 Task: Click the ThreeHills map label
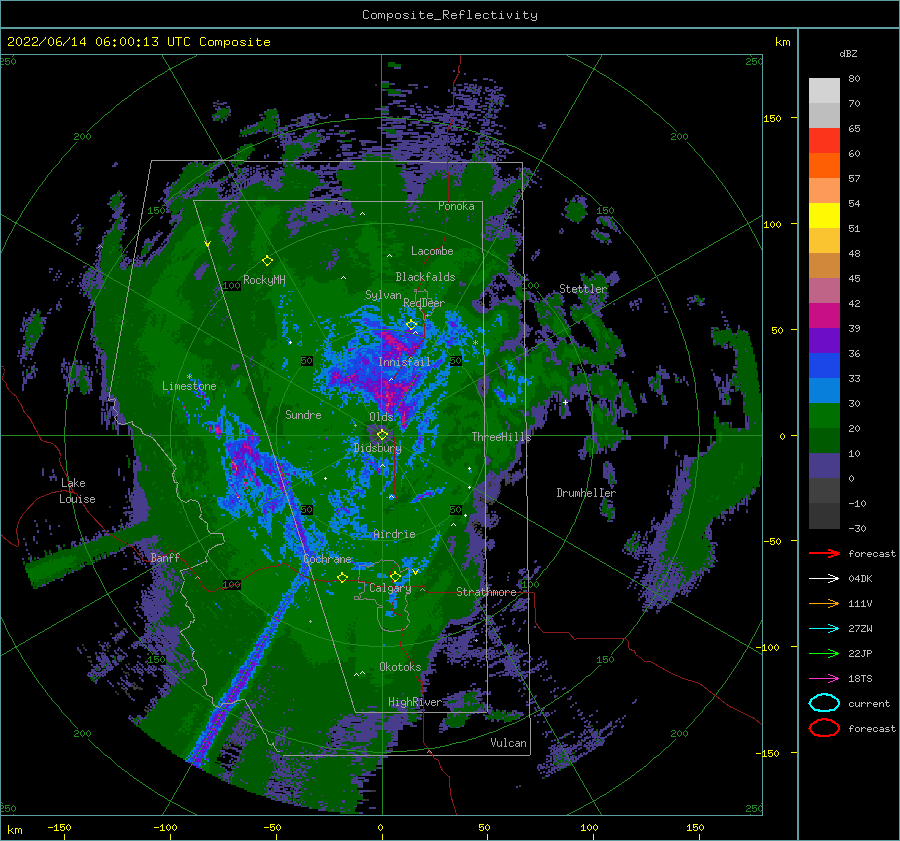[x=501, y=437]
